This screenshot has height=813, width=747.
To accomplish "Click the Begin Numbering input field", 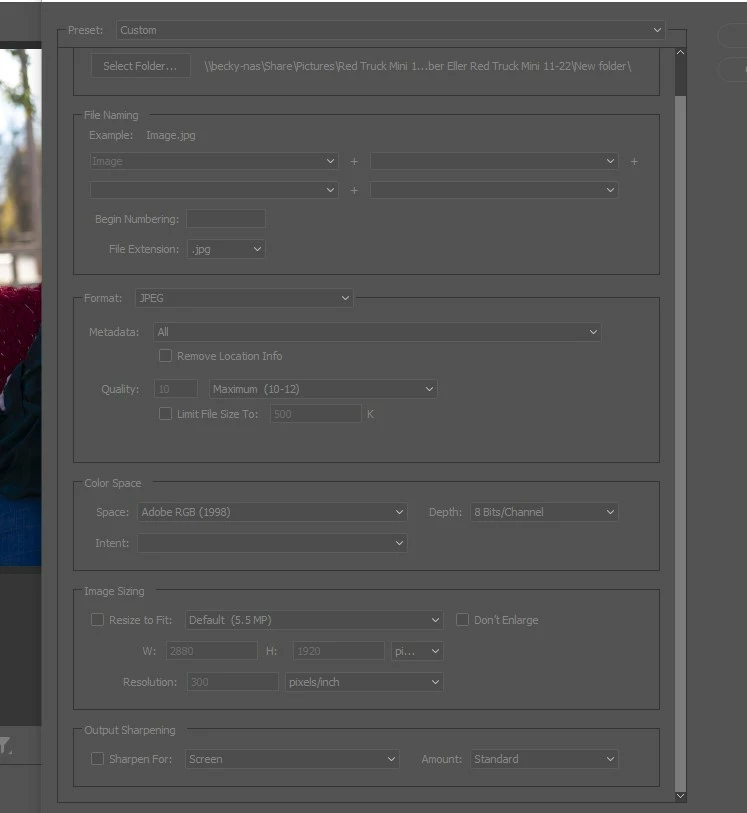I will pyautogui.click(x=226, y=219).
